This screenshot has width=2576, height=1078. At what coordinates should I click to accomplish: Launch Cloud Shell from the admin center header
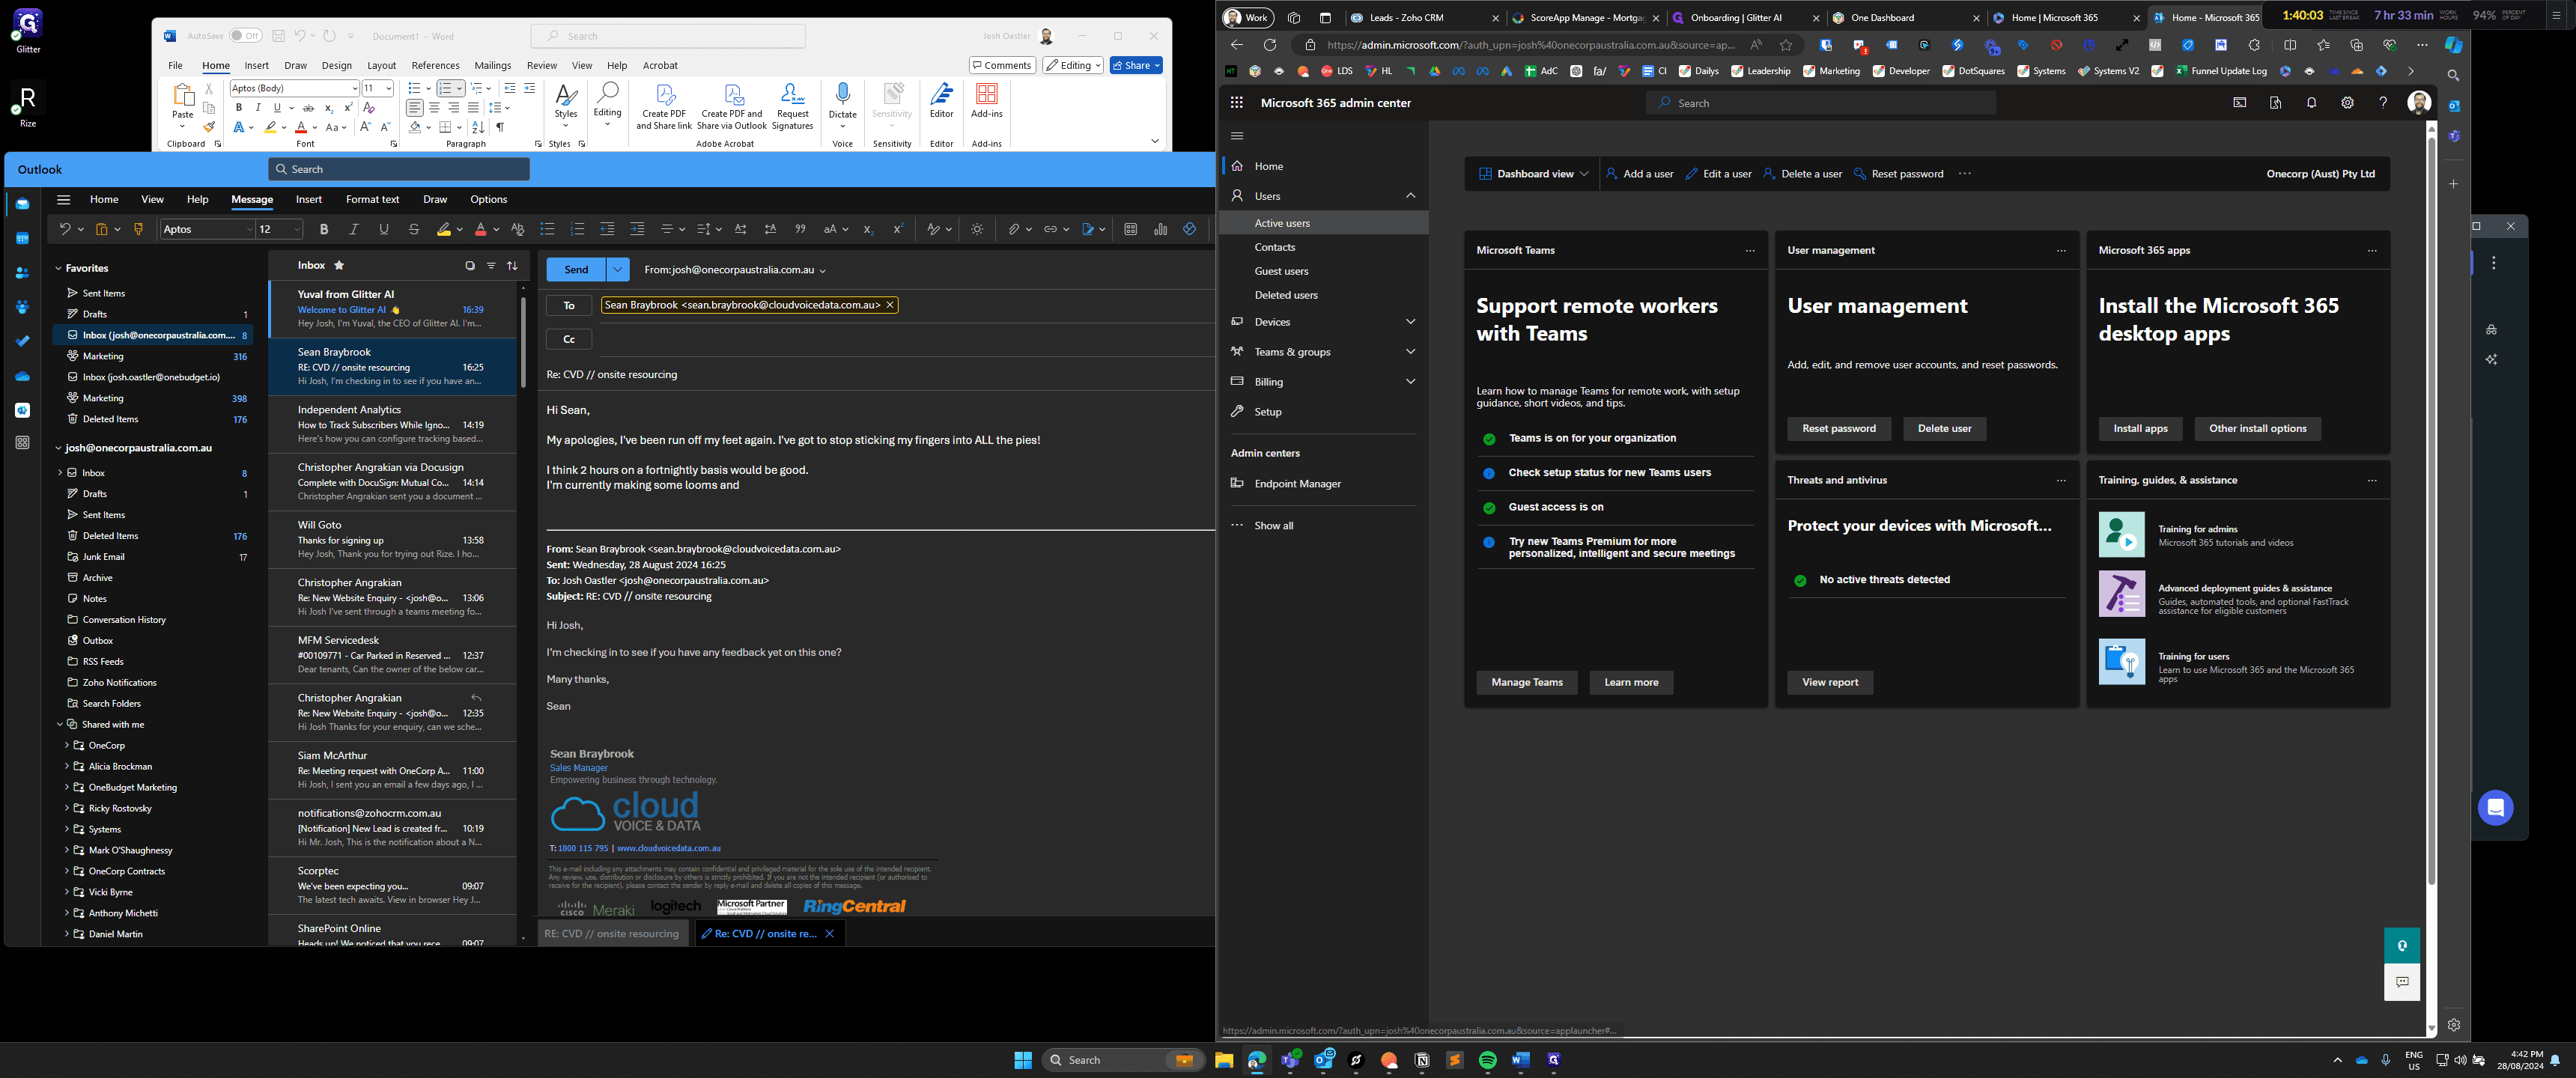(2239, 102)
